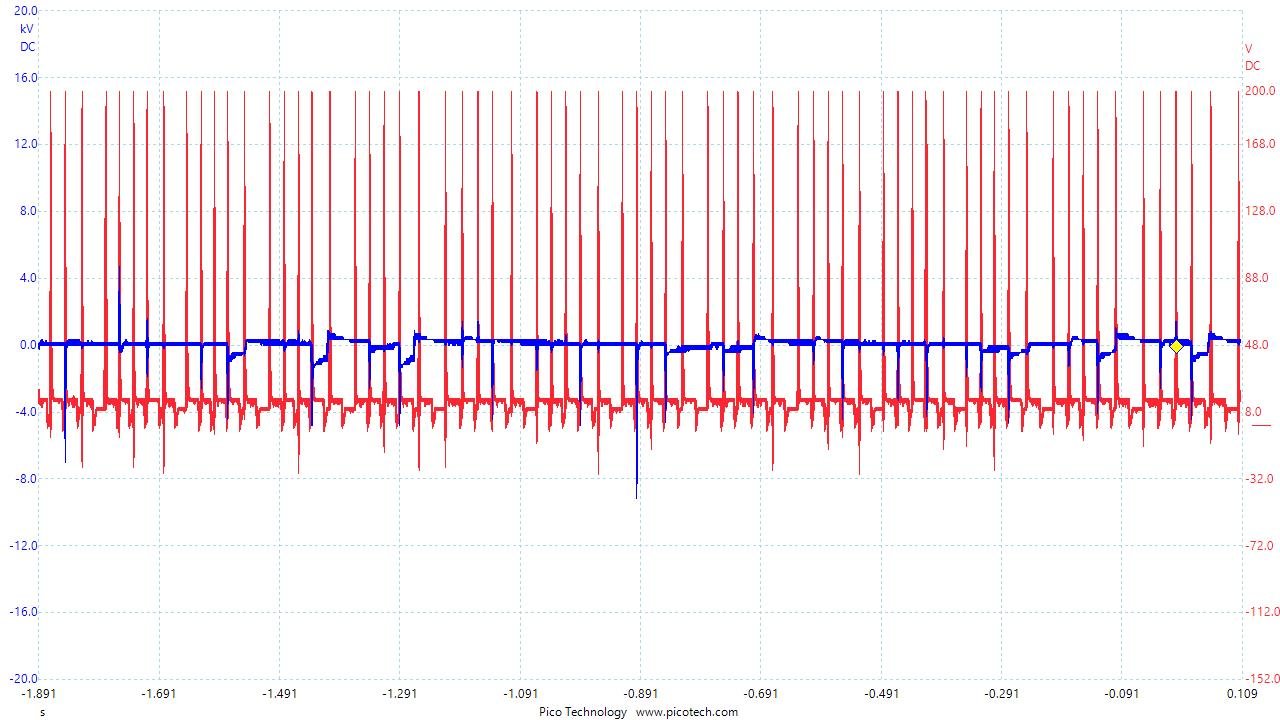
Task: Click the red -112.0 axis value
Action: point(1262,612)
